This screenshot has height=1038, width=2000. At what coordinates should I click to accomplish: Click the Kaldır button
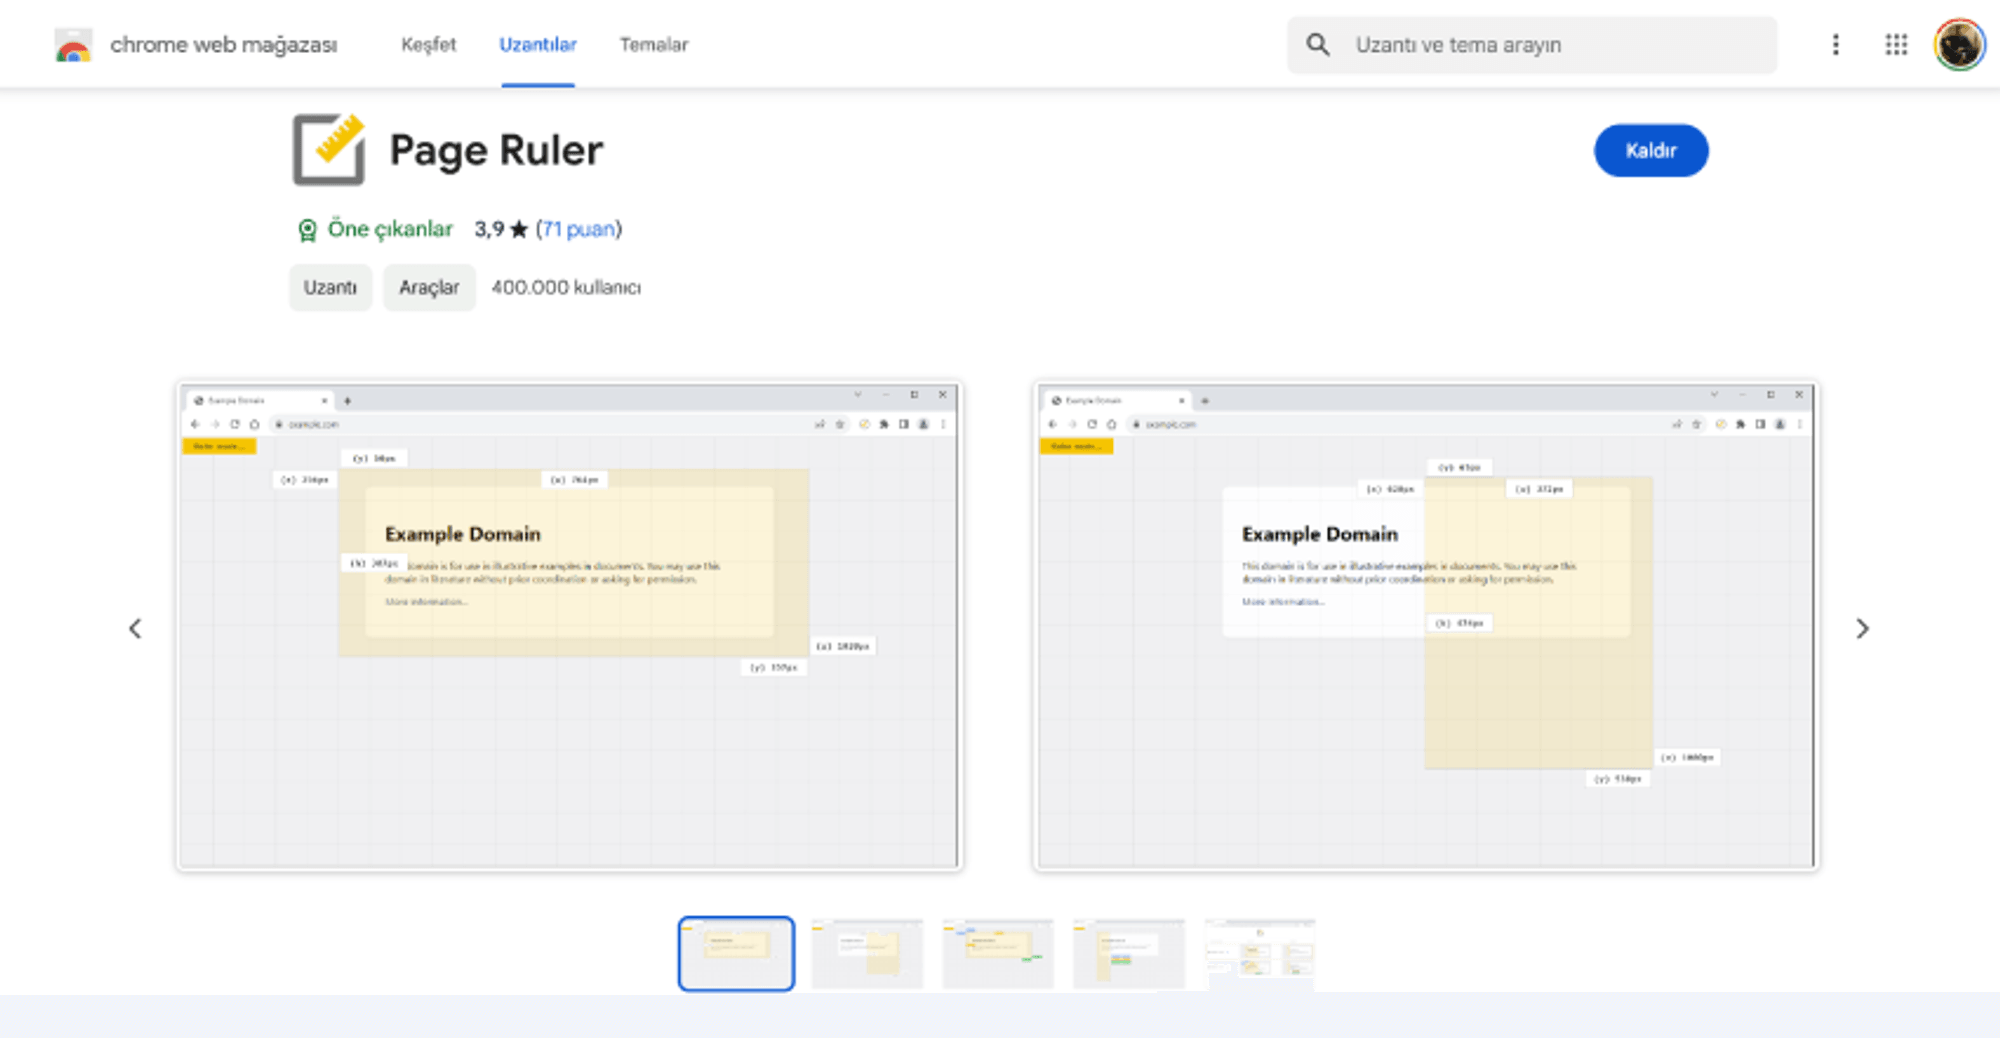(x=1650, y=151)
